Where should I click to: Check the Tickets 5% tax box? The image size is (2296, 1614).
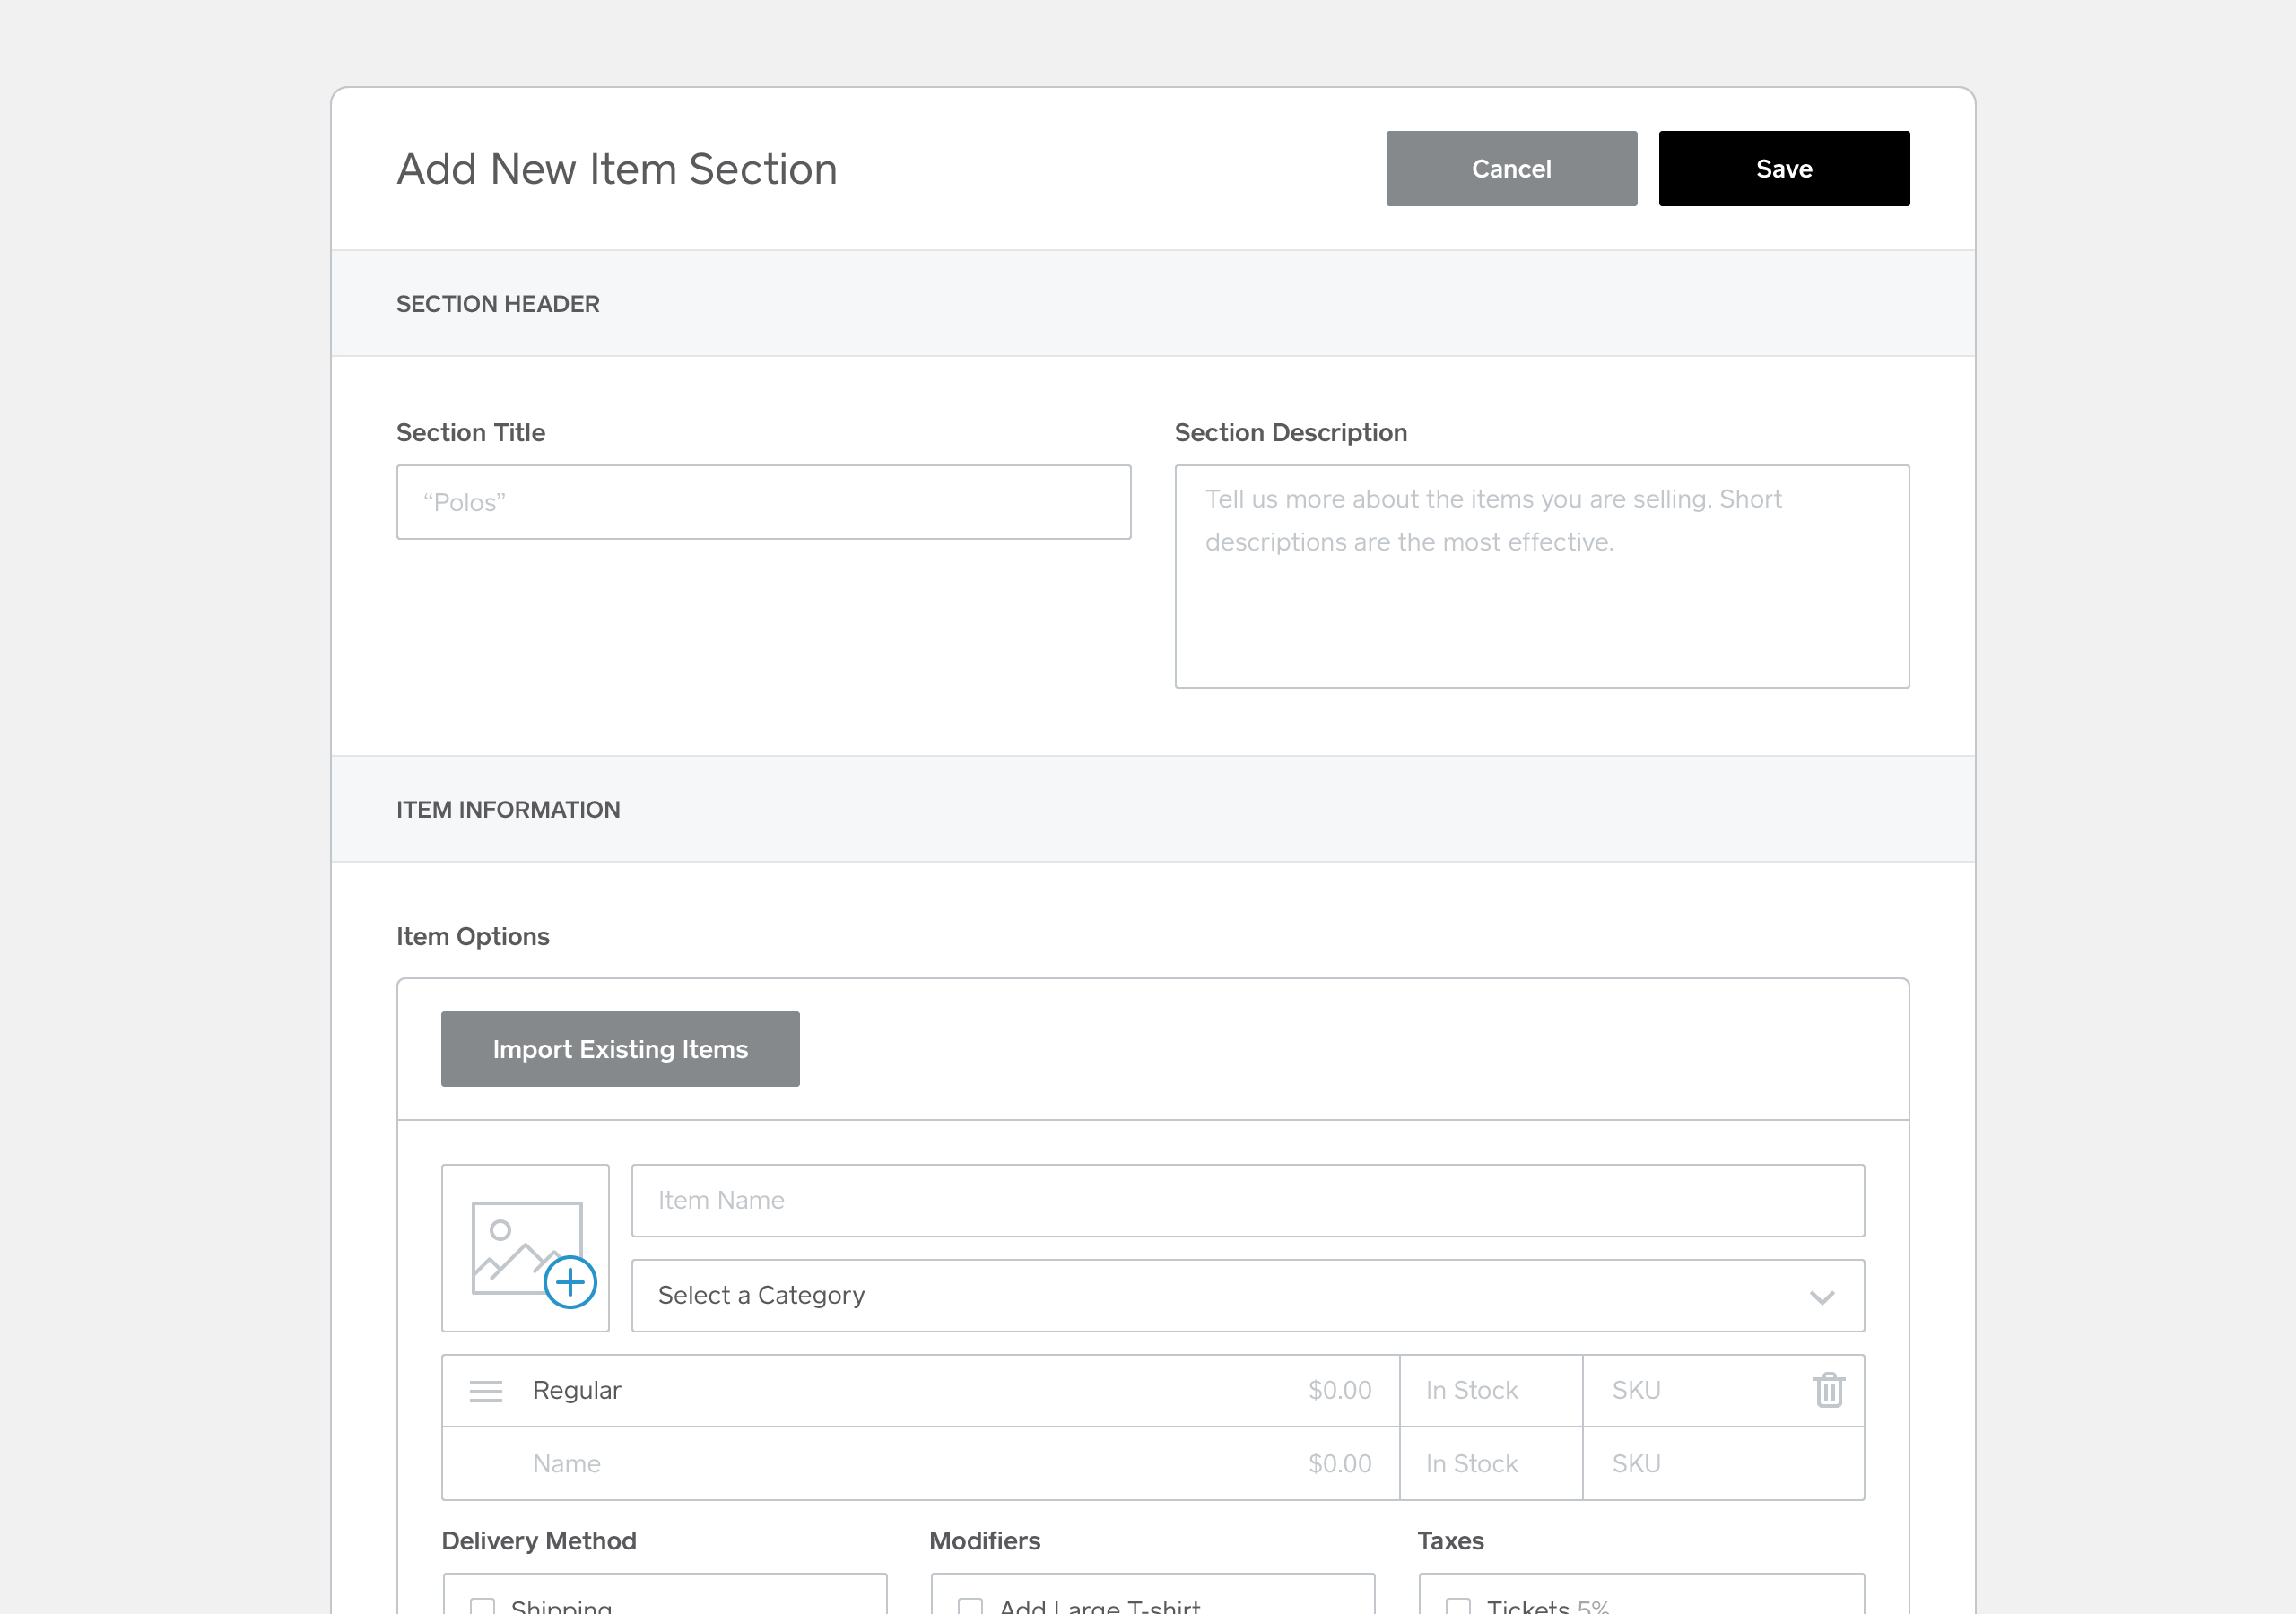click(1458, 1606)
